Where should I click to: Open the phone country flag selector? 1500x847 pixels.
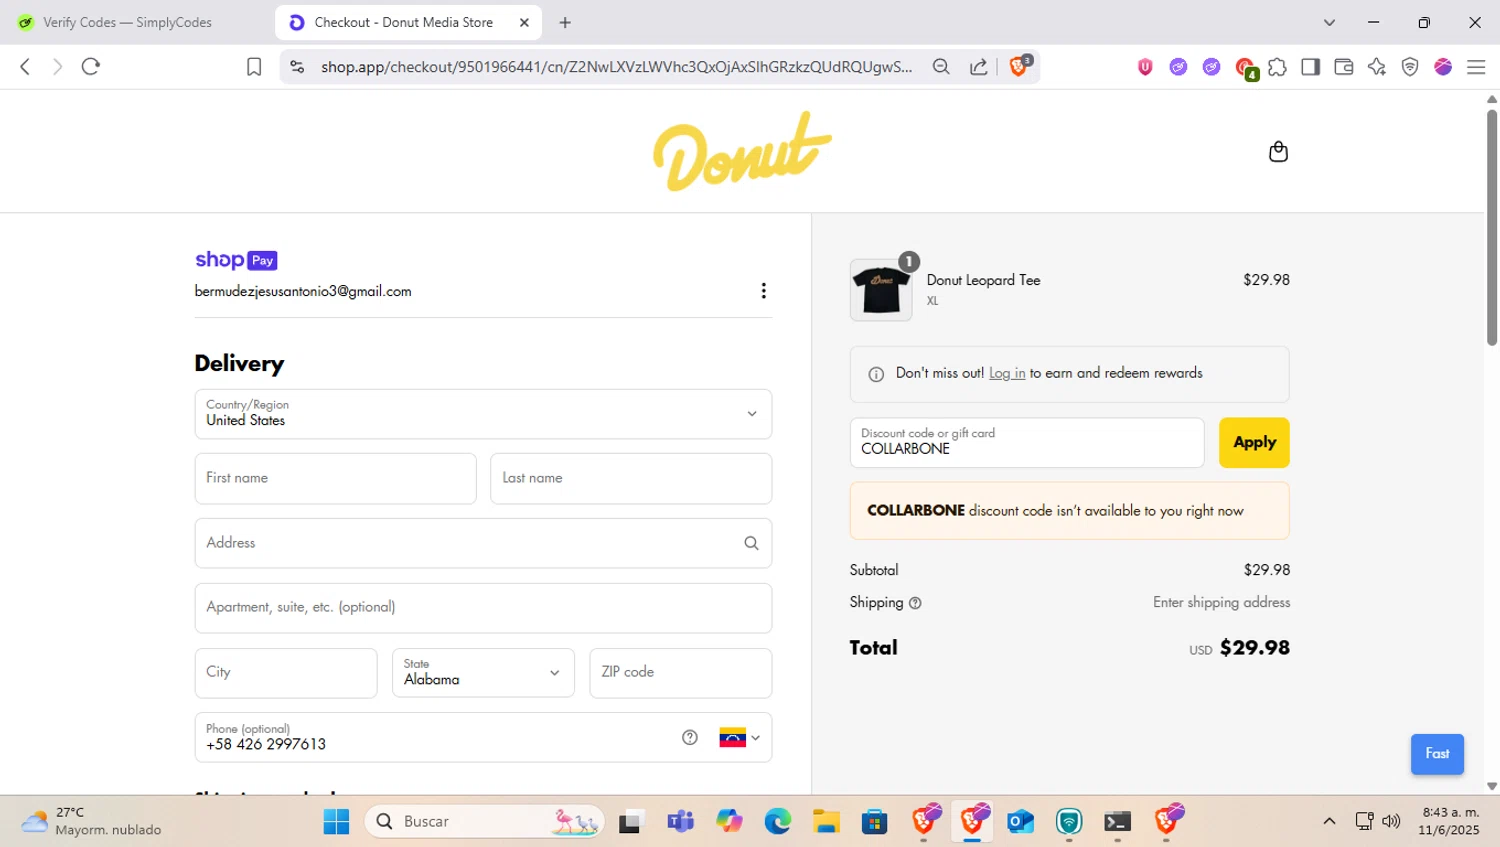[x=740, y=738]
